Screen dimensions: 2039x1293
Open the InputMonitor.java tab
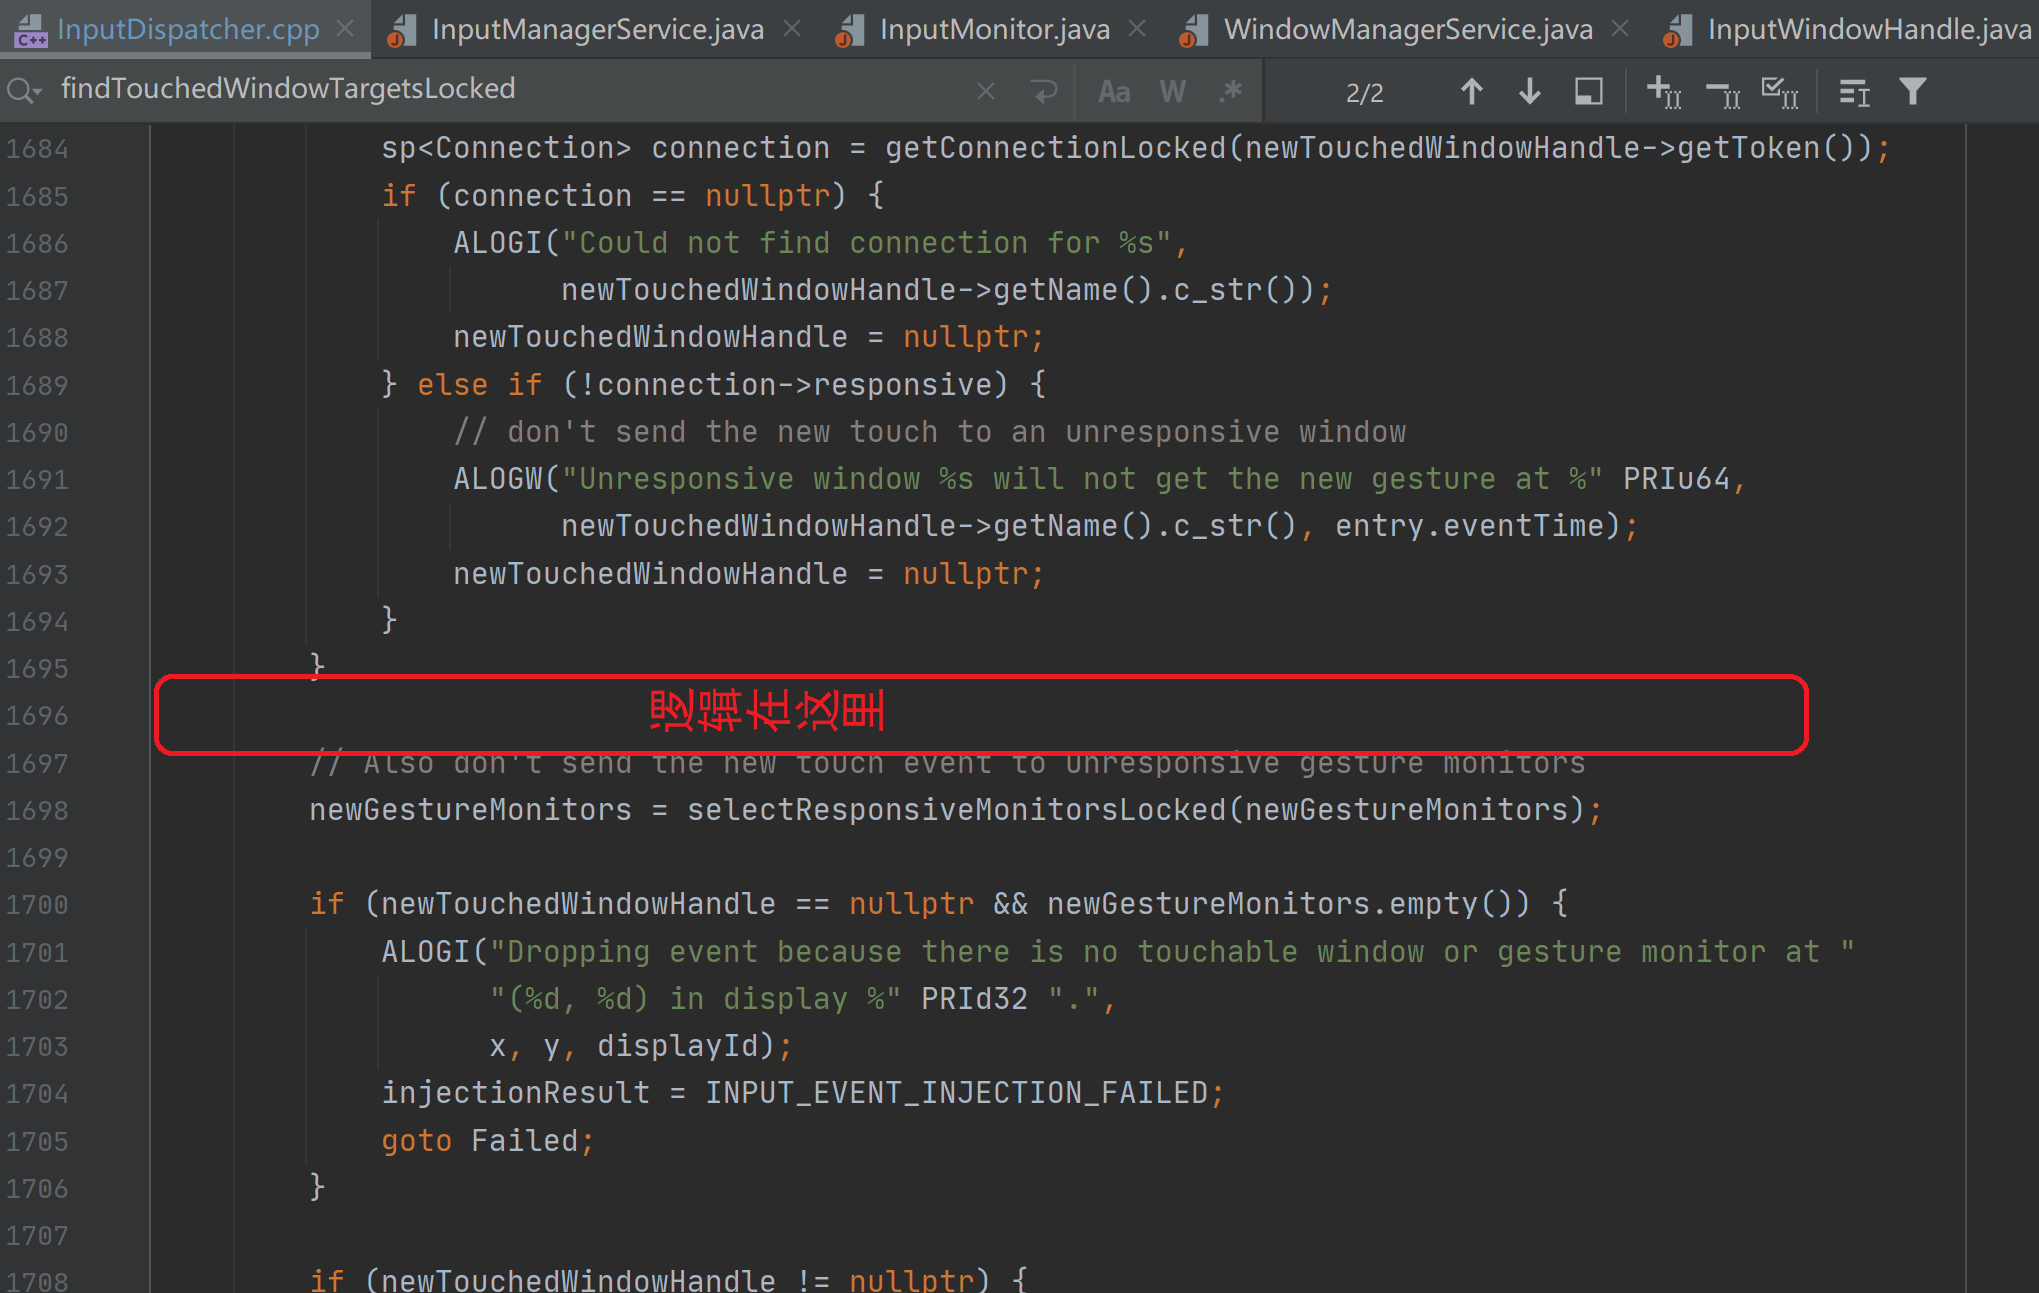coord(993,30)
